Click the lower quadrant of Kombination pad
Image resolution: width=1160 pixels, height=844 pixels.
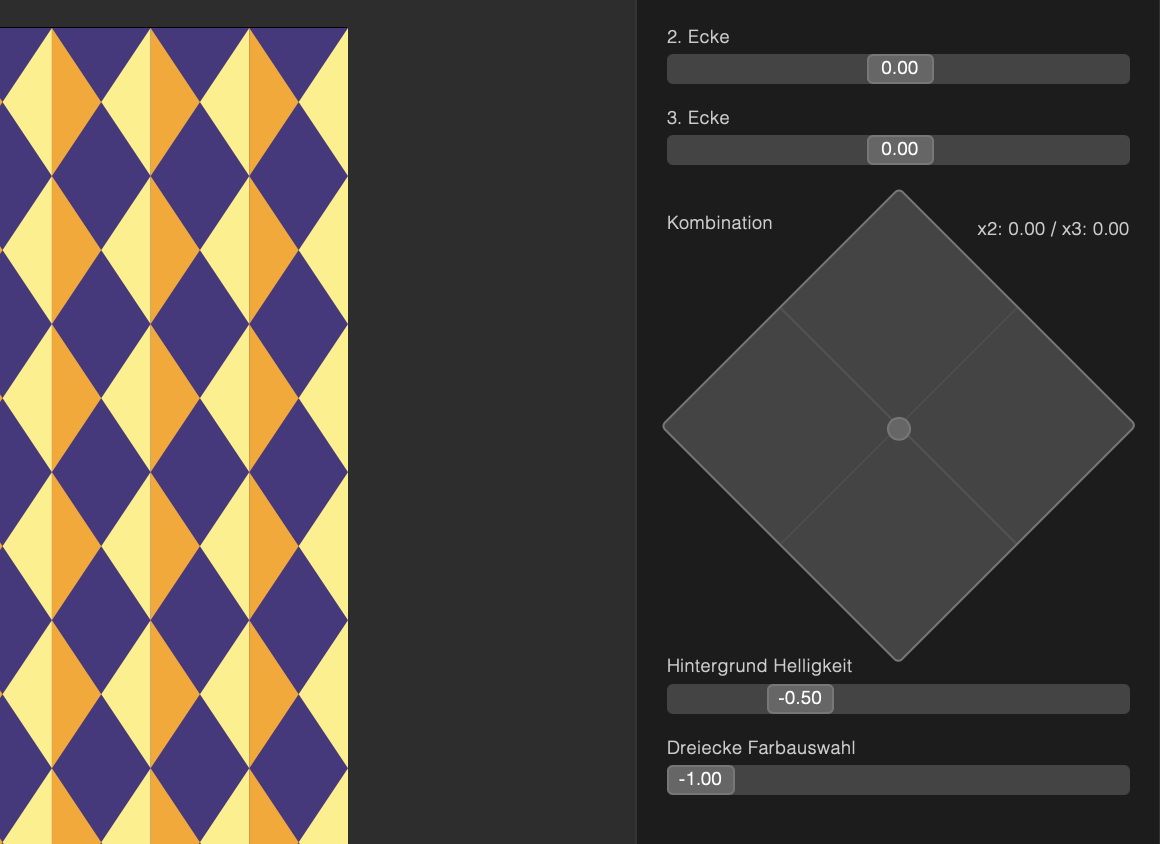pyautogui.click(x=899, y=545)
